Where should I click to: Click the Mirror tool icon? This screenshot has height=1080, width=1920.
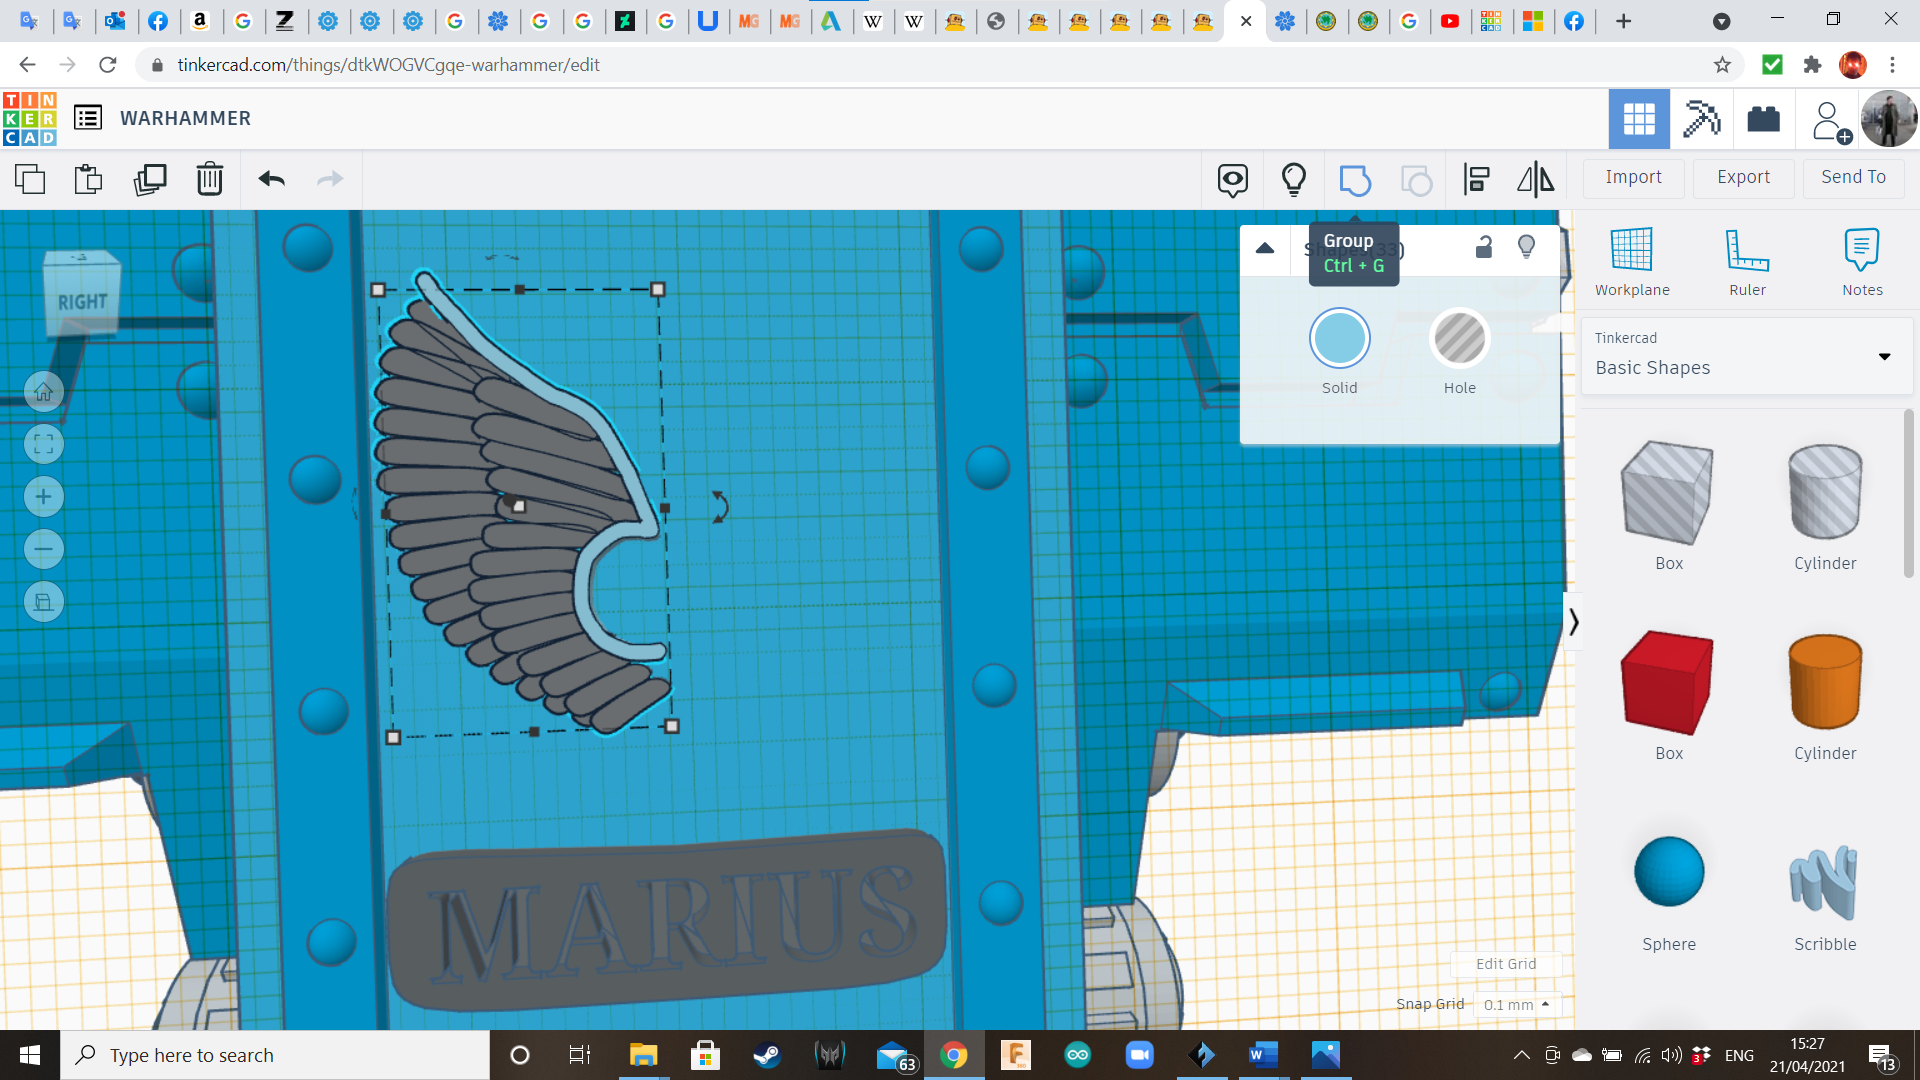tap(1535, 180)
